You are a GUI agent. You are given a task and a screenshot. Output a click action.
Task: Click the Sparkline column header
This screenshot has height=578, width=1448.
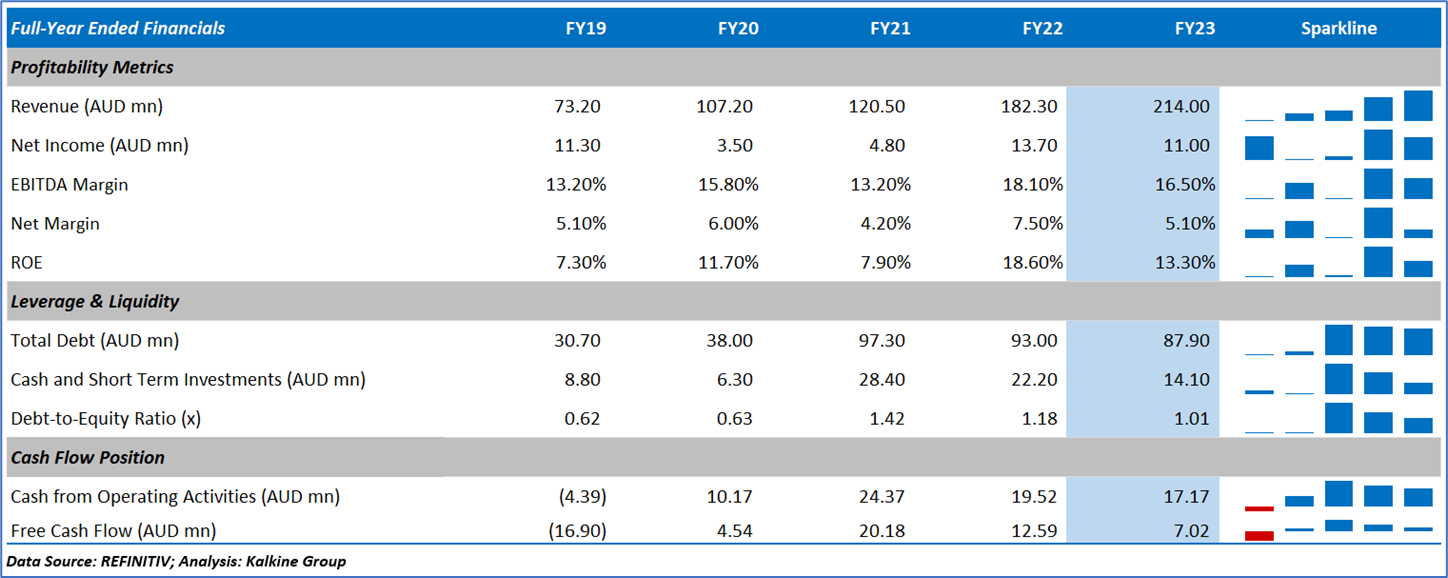1338,28
